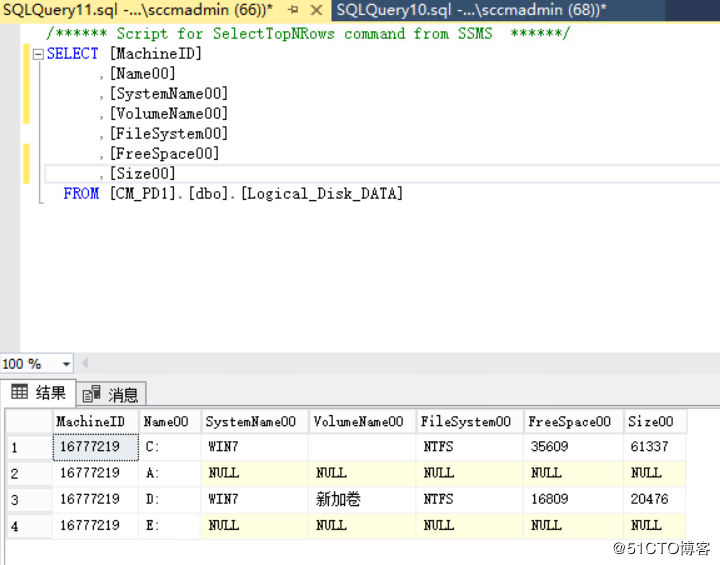Click the NULL SystemName00 cell in row 2
The height and width of the screenshot is (565, 720).
coord(254,474)
